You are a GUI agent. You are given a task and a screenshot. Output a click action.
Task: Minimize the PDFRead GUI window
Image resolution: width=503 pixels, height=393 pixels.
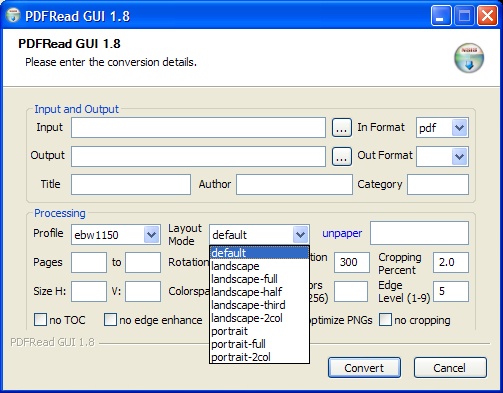(441, 16)
